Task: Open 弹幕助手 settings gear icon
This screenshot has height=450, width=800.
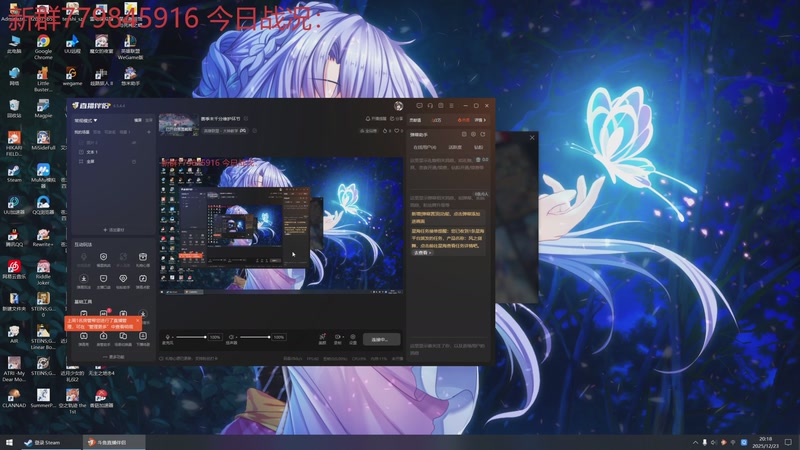Action: pos(473,135)
